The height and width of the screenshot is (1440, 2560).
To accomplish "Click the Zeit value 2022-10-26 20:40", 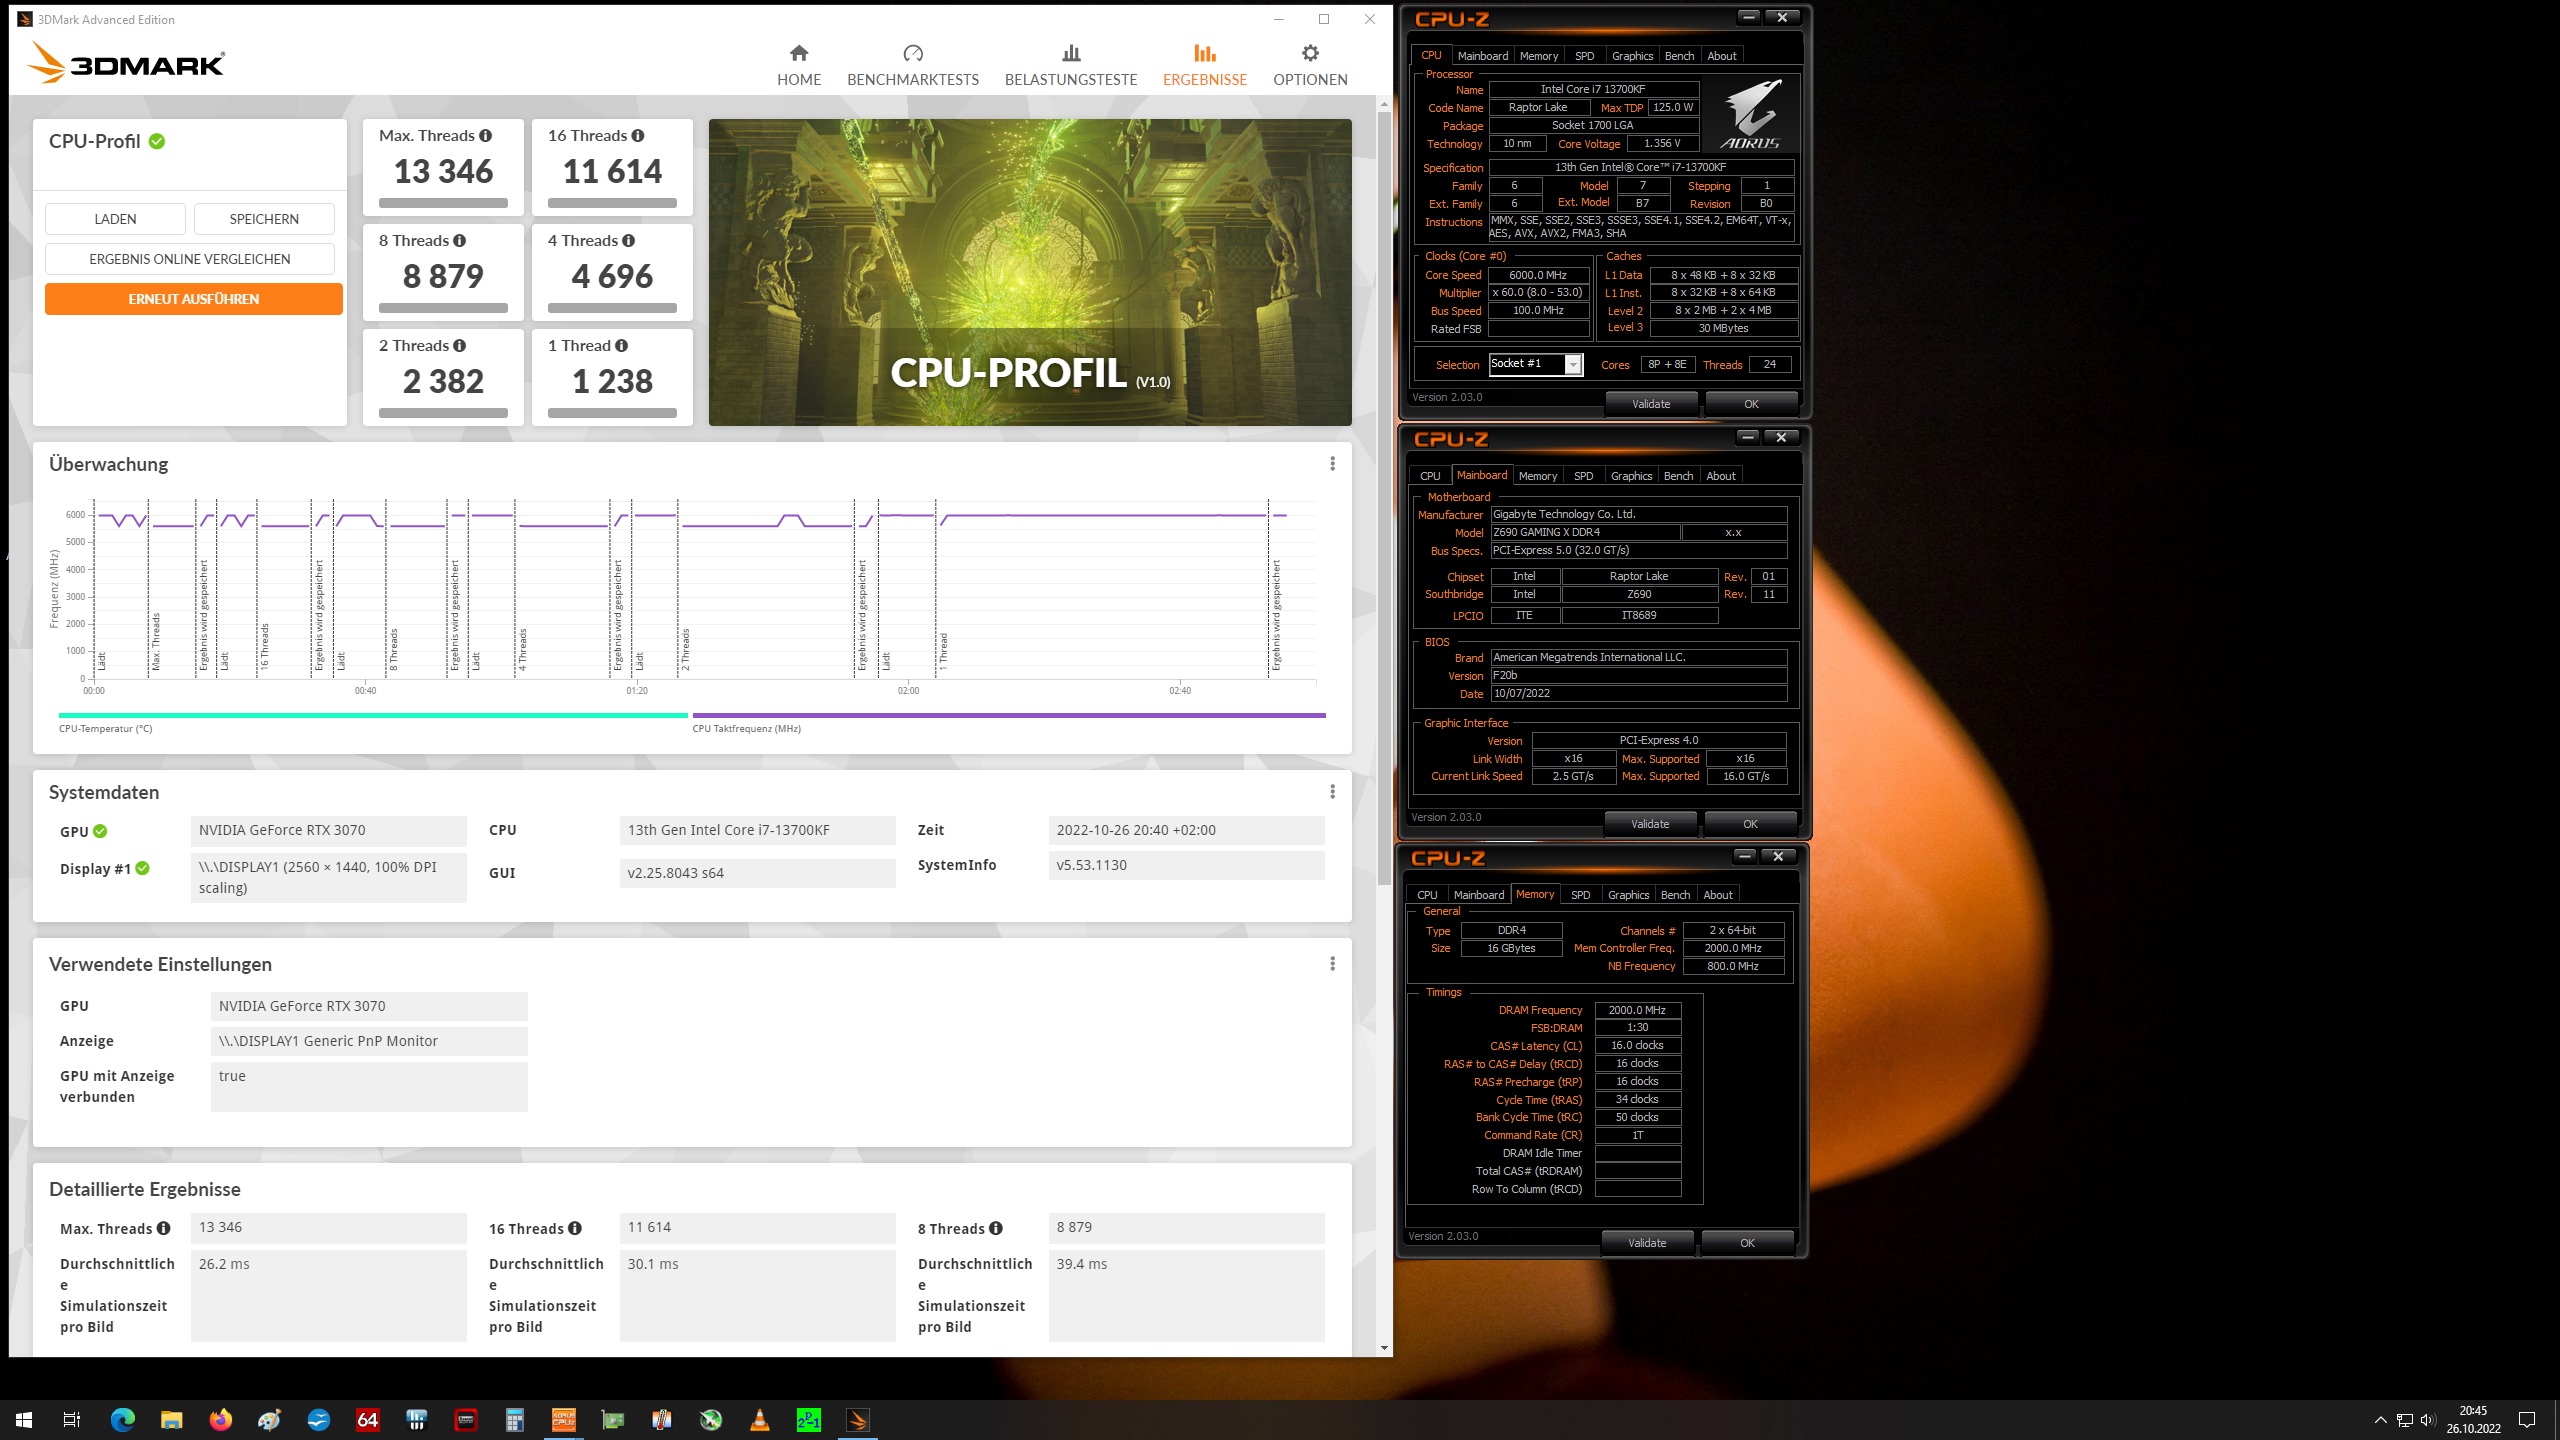I will click(x=1186, y=830).
